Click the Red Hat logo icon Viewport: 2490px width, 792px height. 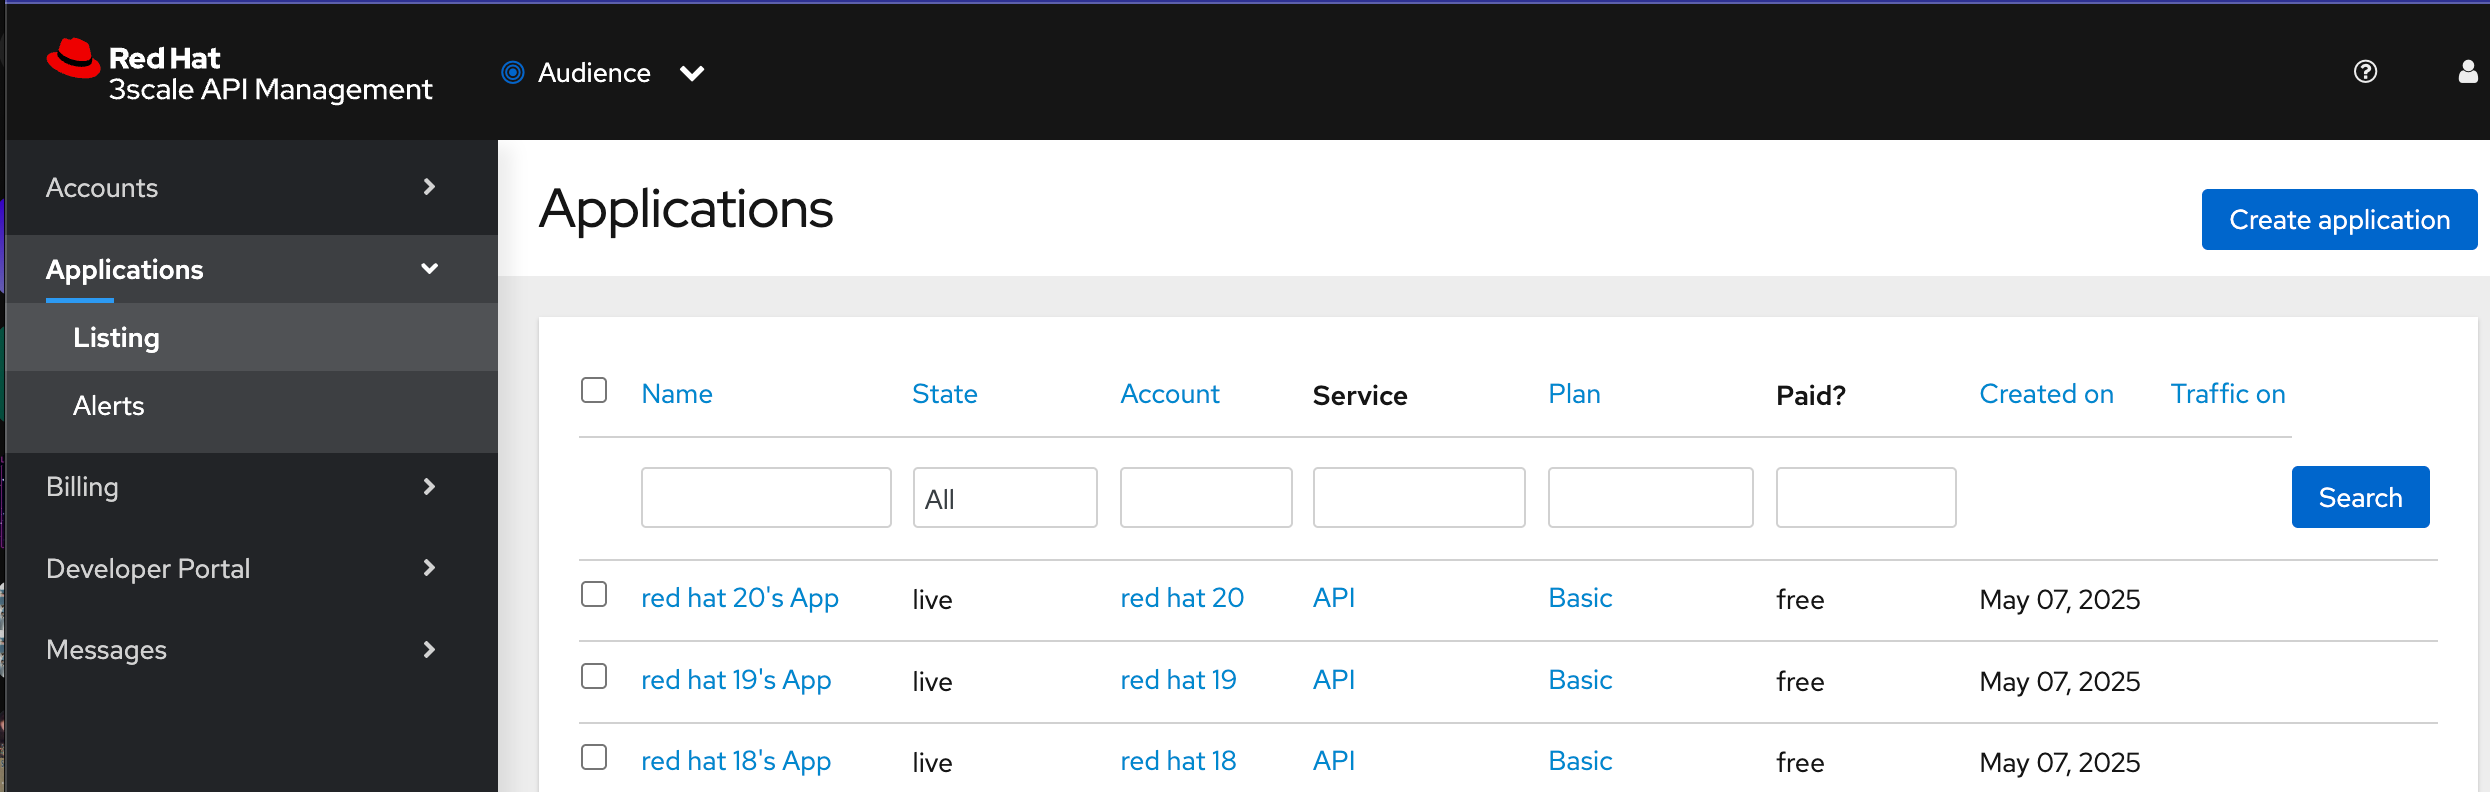73,59
